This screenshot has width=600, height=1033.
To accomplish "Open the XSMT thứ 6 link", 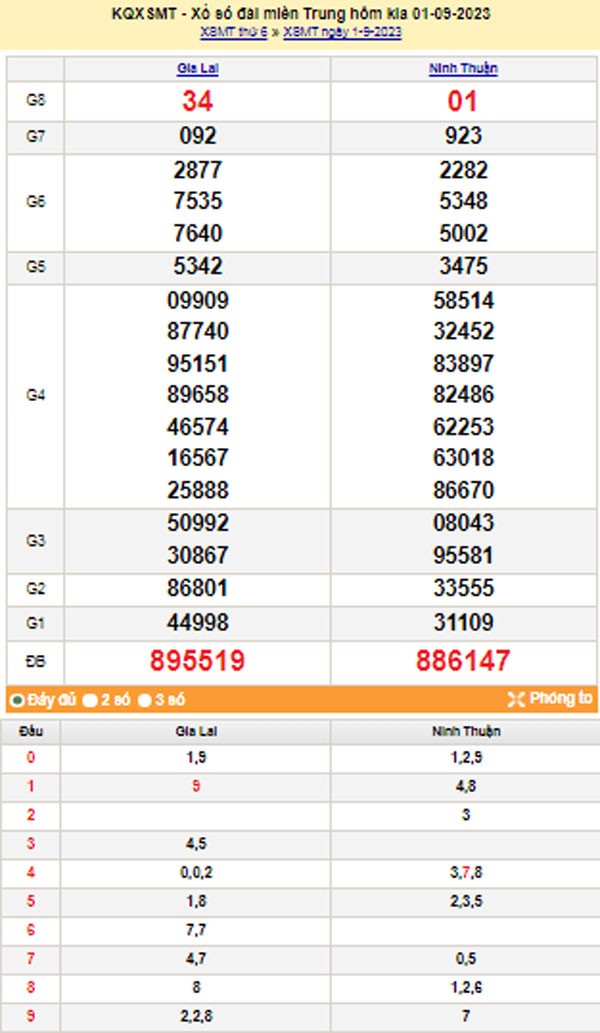I will click(233, 33).
